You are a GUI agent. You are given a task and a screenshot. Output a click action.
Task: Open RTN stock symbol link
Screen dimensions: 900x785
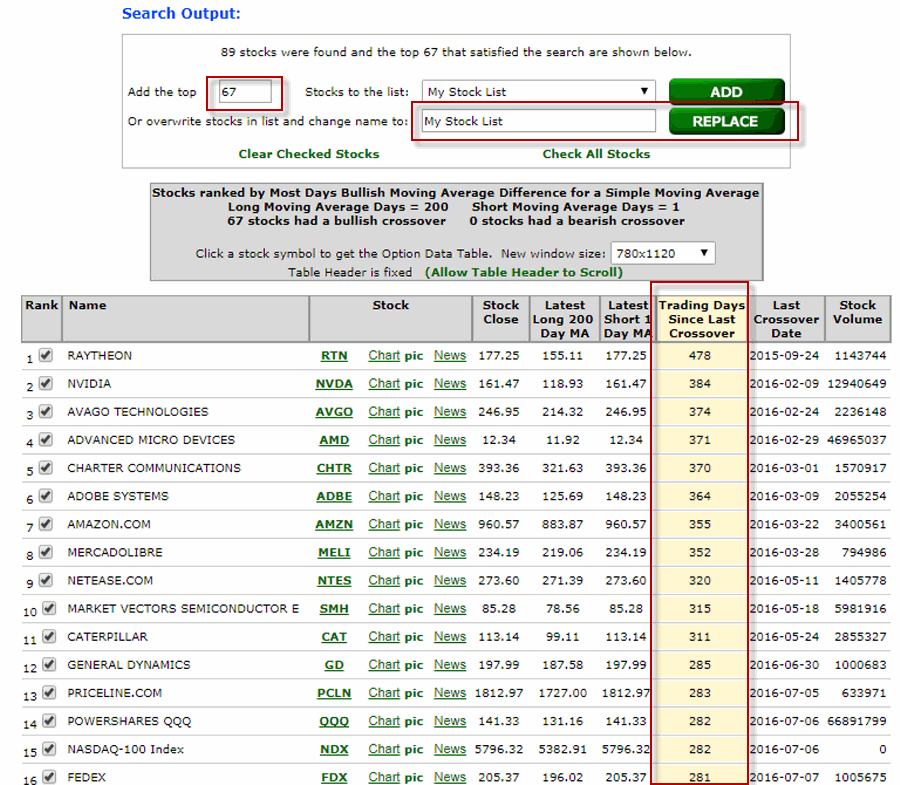tap(334, 356)
